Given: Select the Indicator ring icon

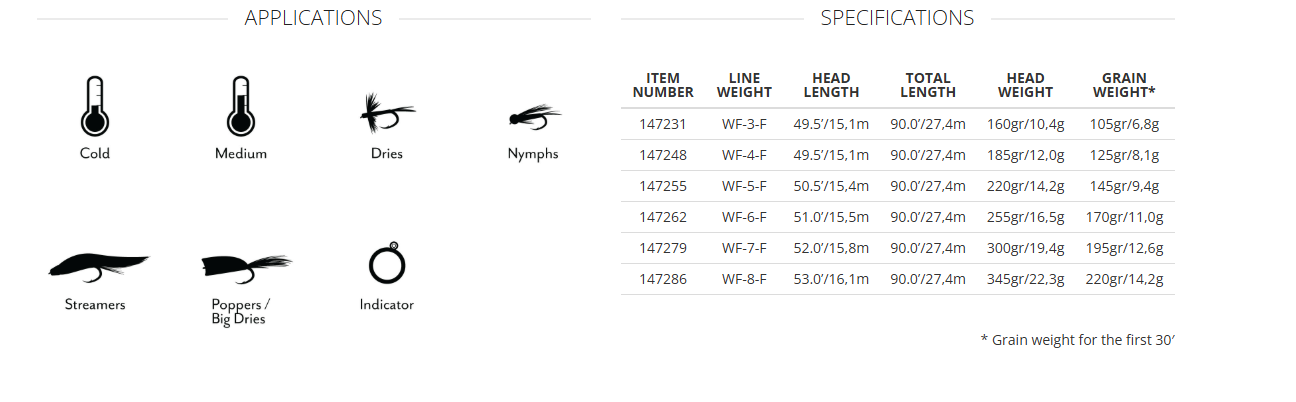Looking at the screenshot, I should point(386,263).
